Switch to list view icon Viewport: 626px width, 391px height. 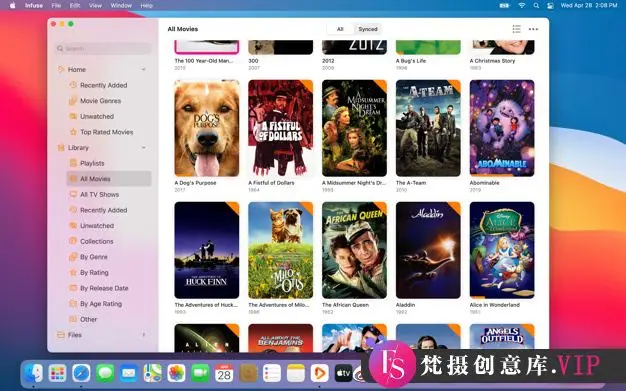pyautogui.click(x=516, y=29)
